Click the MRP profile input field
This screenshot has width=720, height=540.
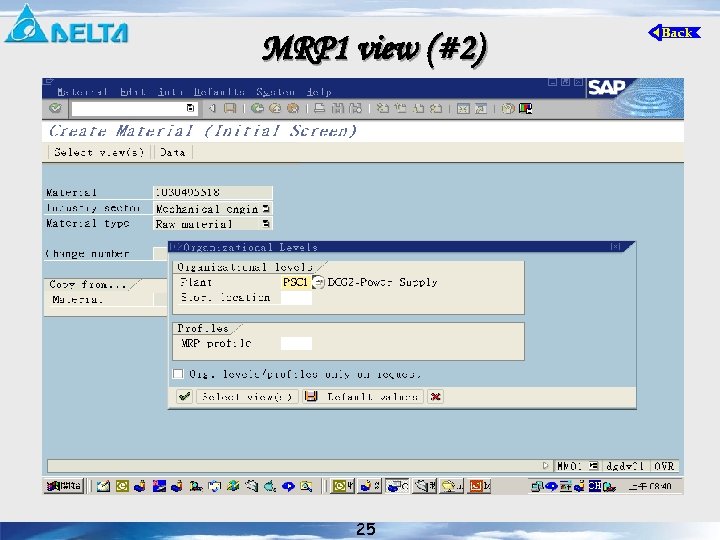pos(296,343)
